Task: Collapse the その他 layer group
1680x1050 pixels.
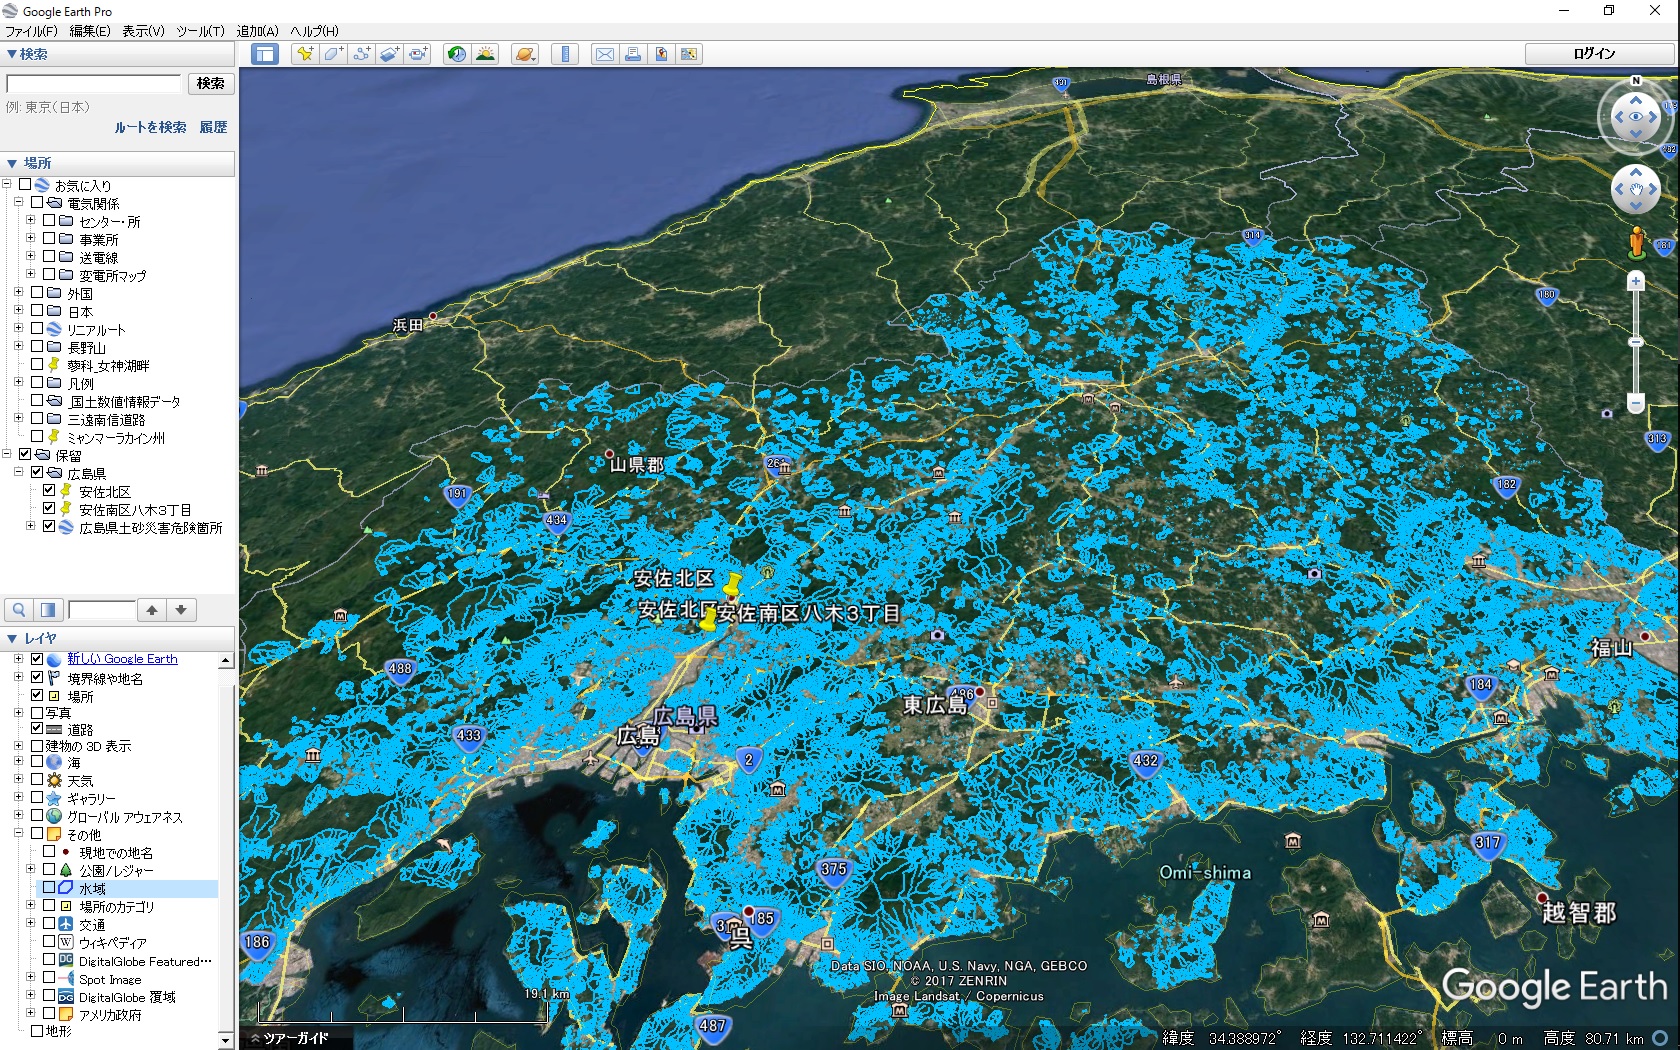Action: click(18, 834)
